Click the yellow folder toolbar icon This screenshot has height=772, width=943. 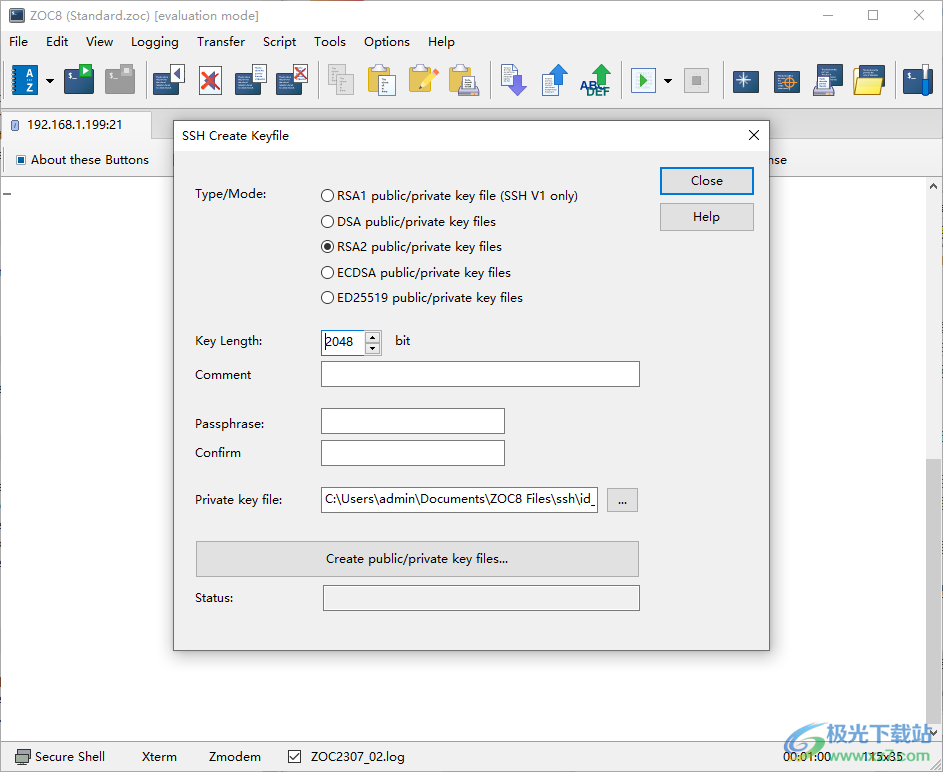[x=869, y=80]
